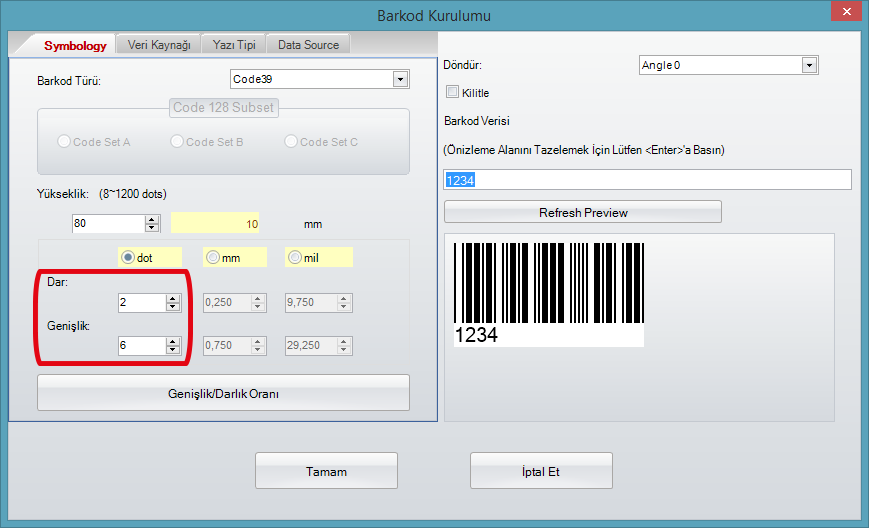
Task: Enable the Kilitle checkbox
Action: (452, 92)
